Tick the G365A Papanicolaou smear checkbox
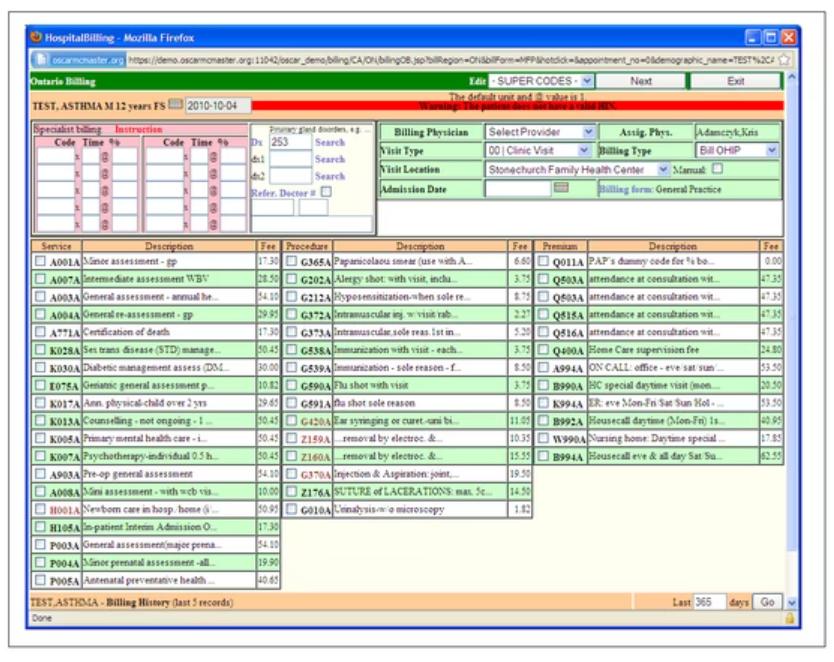 (x=291, y=261)
